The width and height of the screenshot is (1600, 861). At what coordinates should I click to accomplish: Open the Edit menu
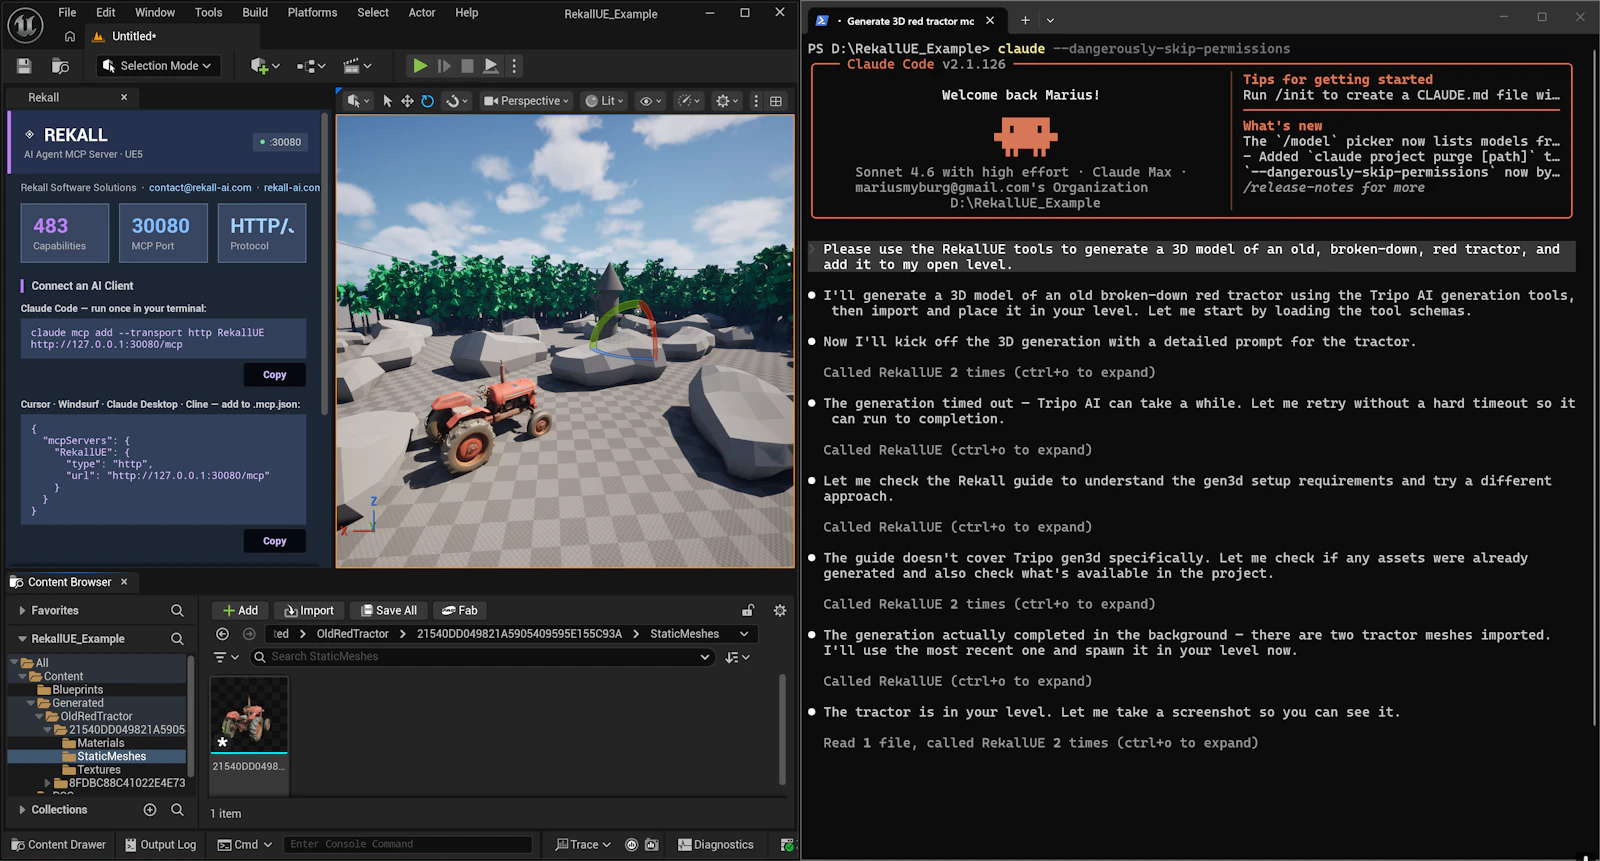[106, 13]
